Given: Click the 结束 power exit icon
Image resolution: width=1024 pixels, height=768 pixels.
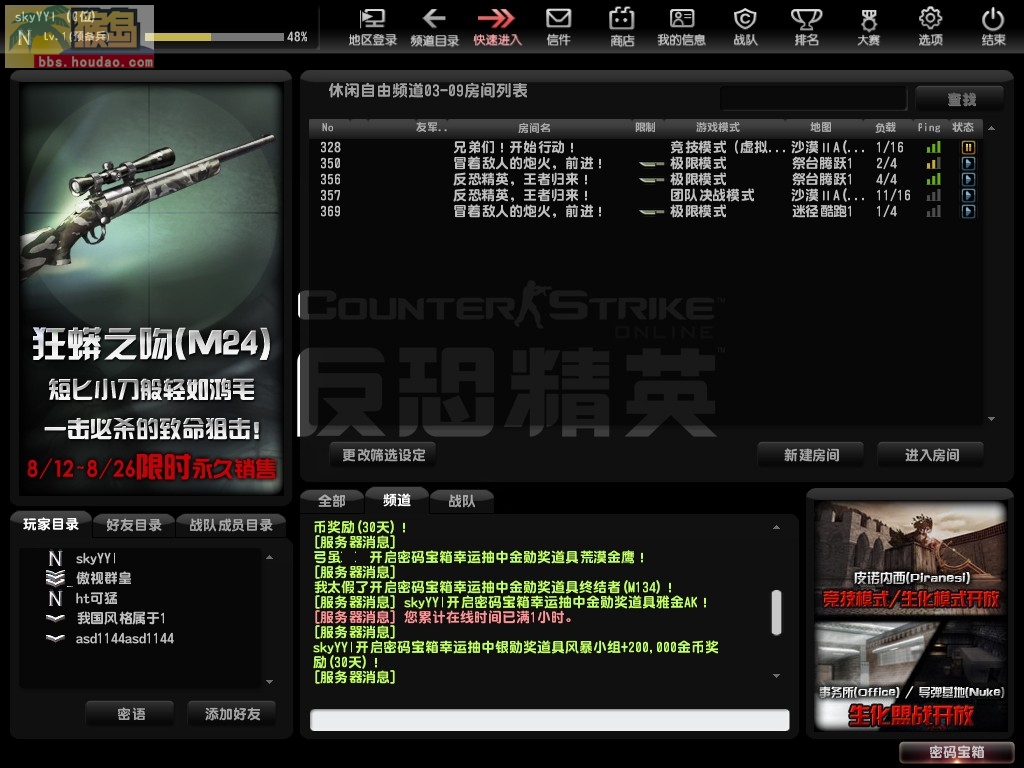Looking at the screenshot, I should pyautogui.click(x=993, y=27).
